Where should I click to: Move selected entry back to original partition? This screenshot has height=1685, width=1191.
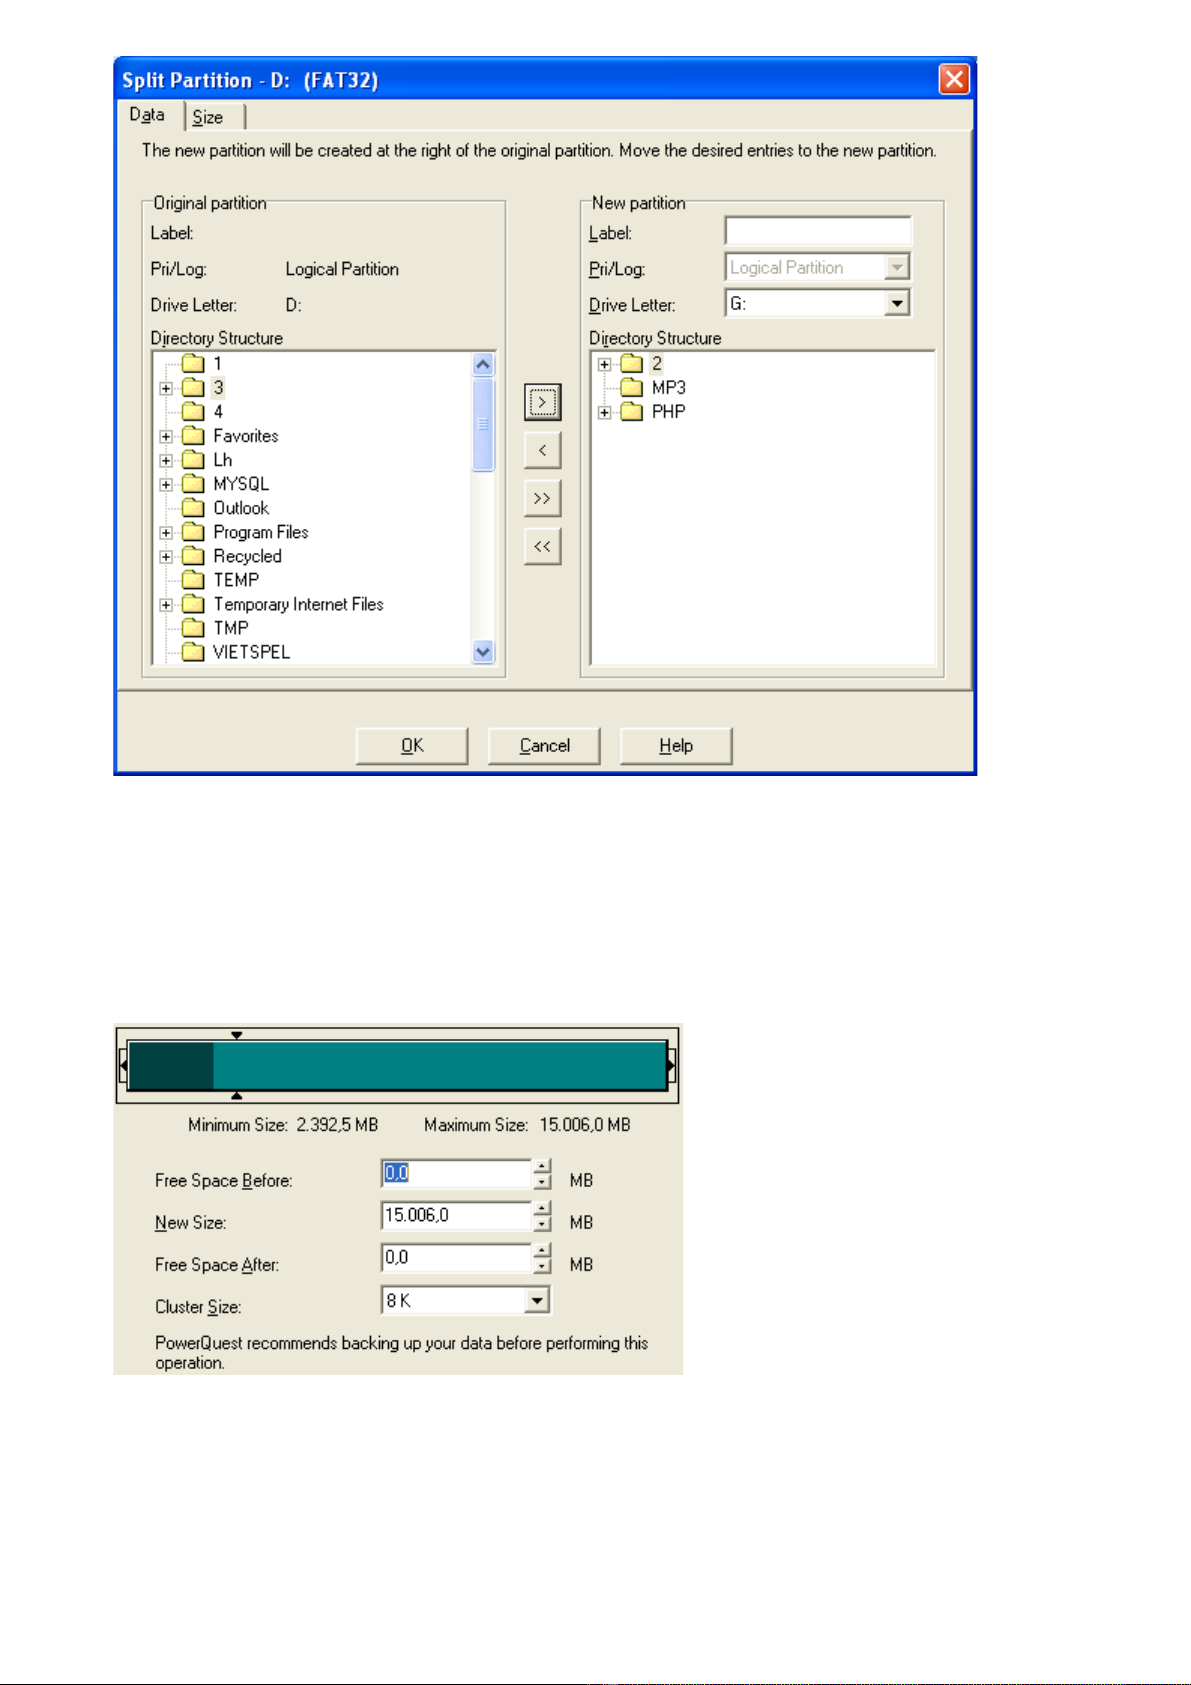click(x=542, y=450)
